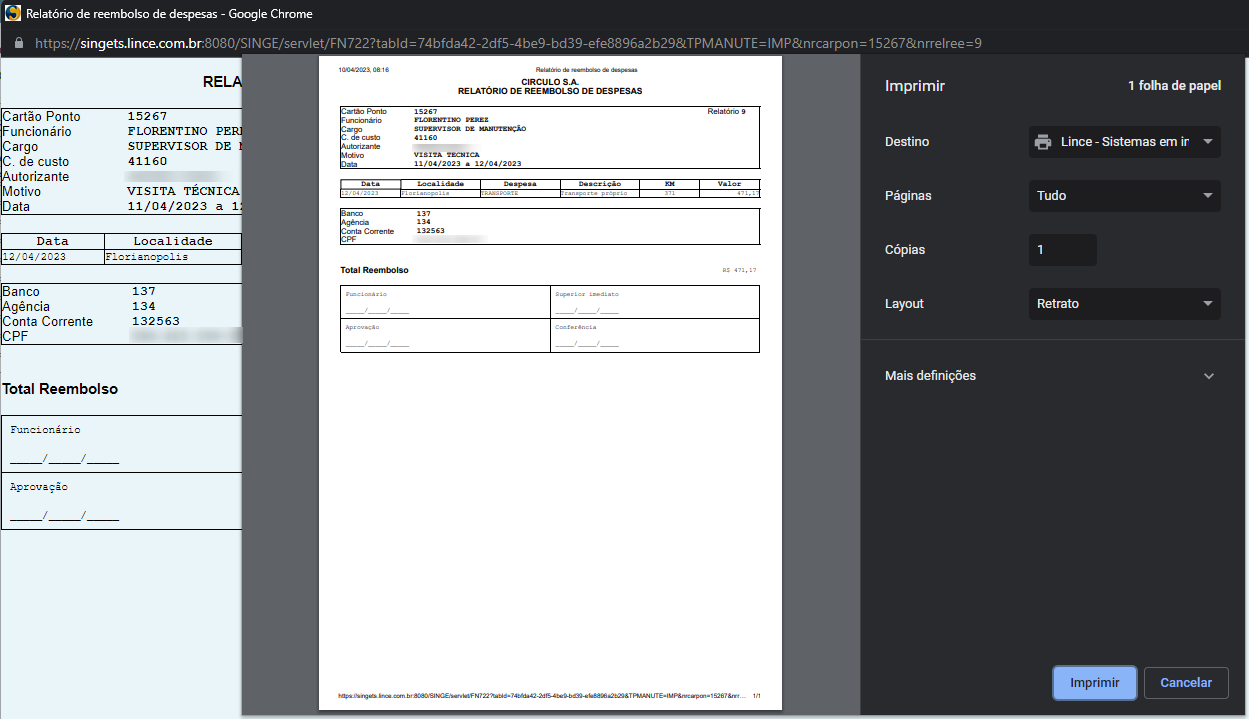Screen dimensions: 1249x719
Task: Click 'Agência' label in background page
Action: pos(25,306)
